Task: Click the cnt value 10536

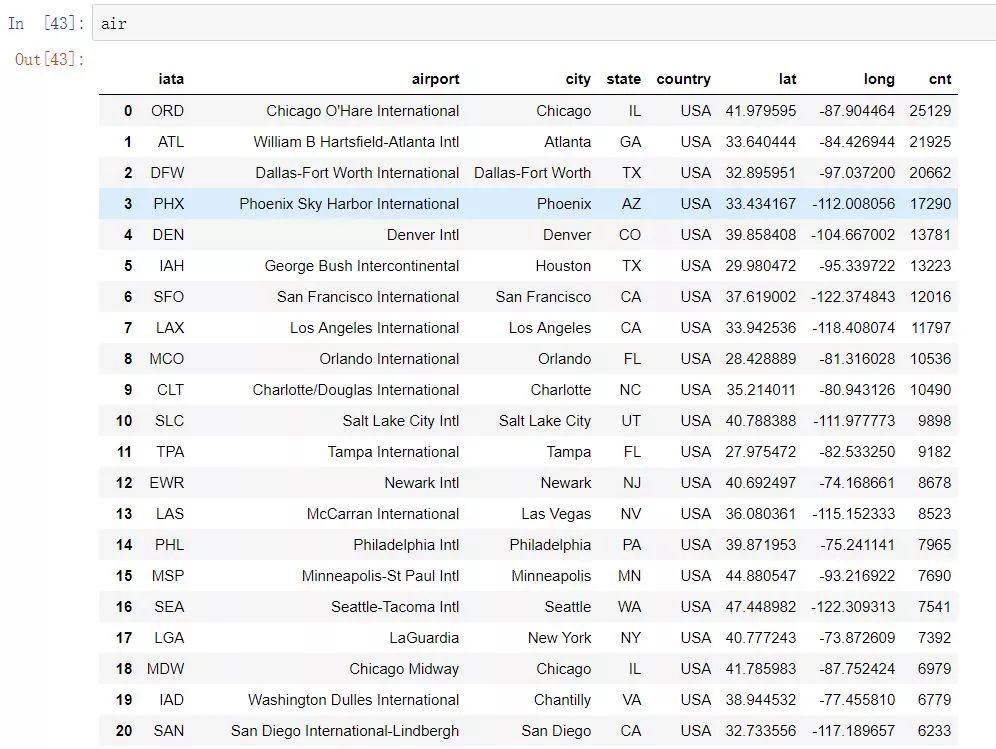Action: tap(930, 359)
